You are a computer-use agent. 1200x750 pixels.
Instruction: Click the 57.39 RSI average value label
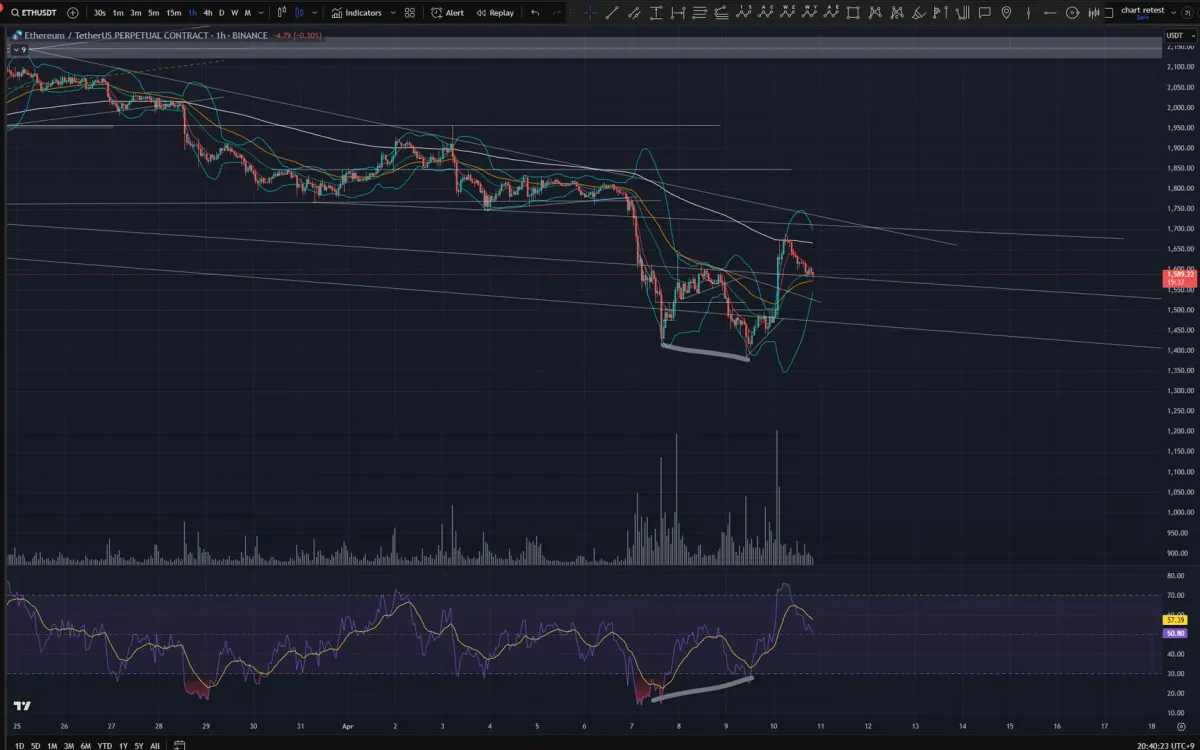tap(1175, 620)
